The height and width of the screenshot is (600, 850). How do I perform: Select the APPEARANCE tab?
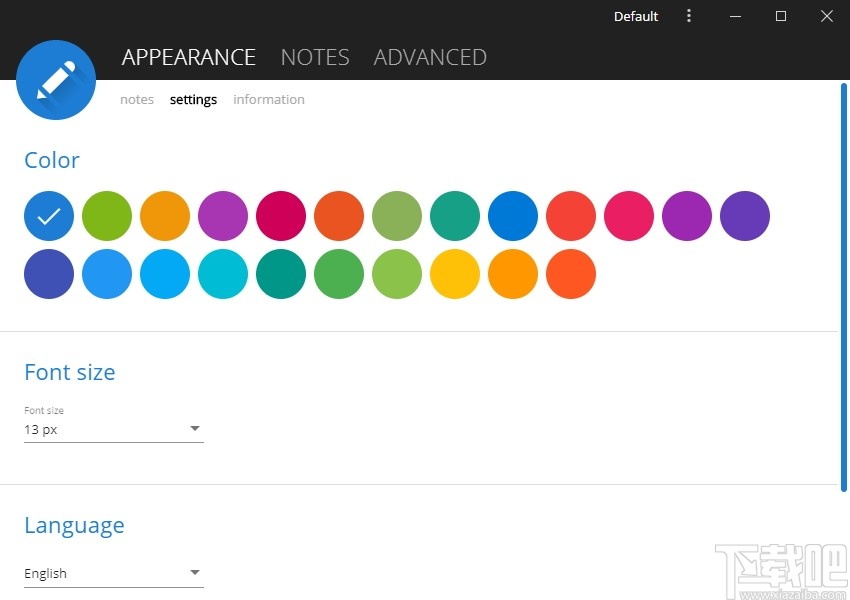coord(189,57)
